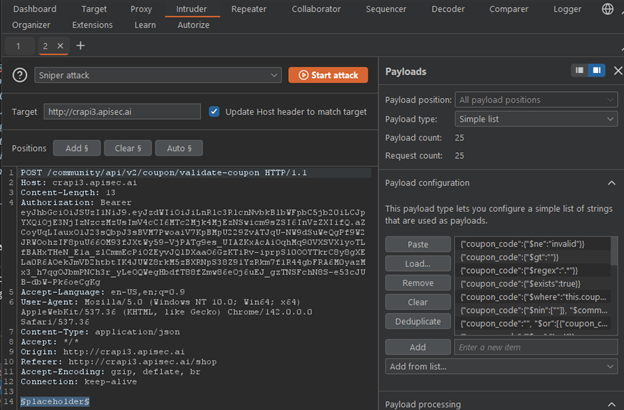Image resolution: width=624 pixels, height=410 pixels.
Task: Collapse the Payload configuration section
Action: click(611, 183)
